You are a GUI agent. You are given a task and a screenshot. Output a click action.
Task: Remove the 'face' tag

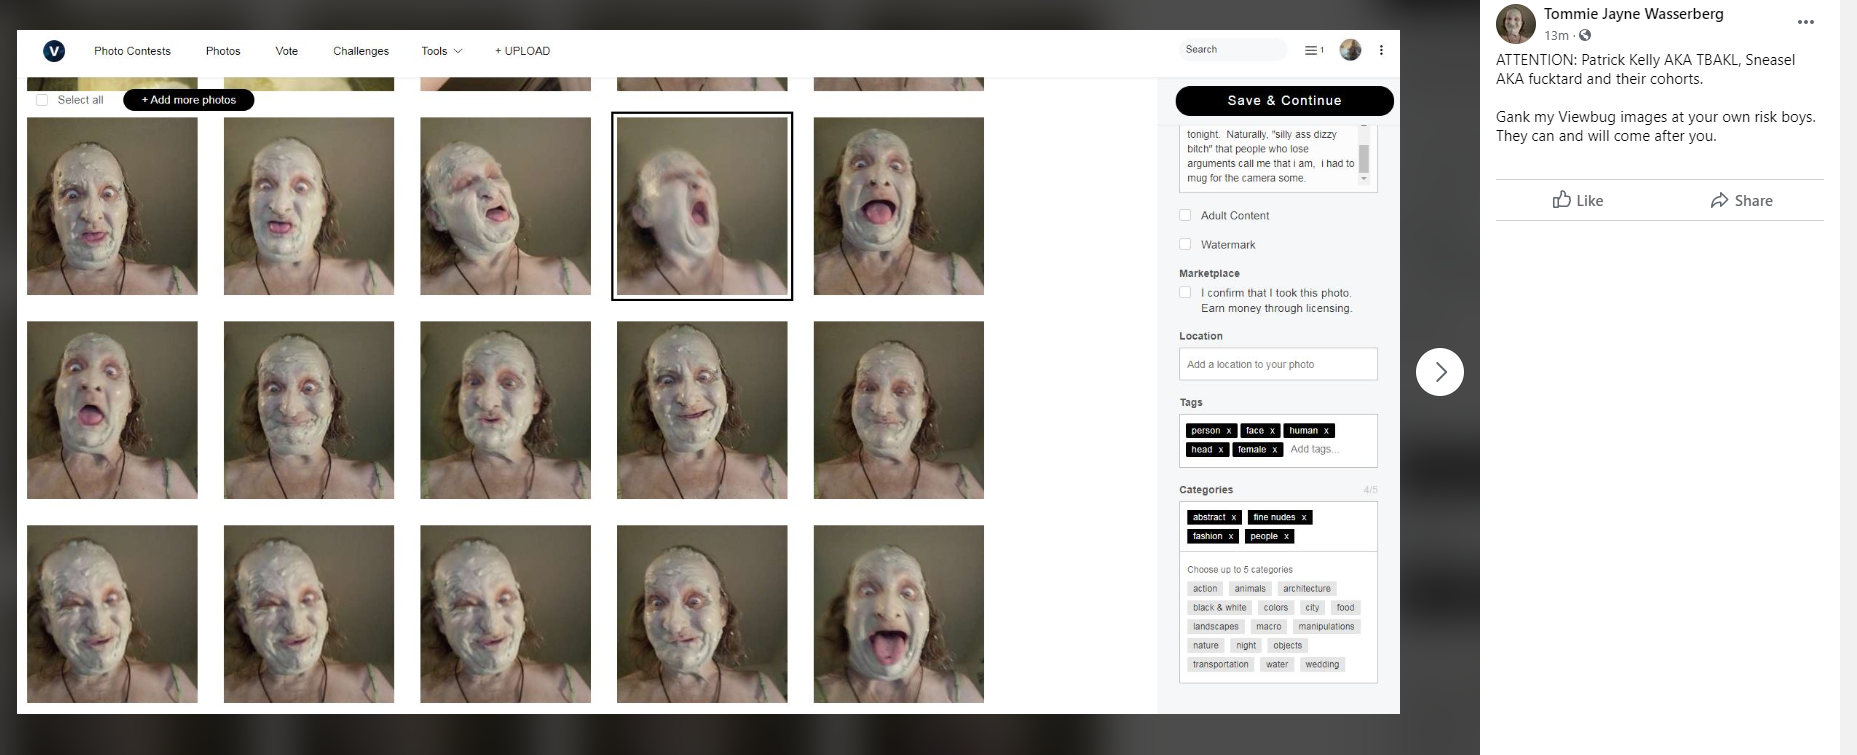pyautogui.click(x=1272, y=431)
